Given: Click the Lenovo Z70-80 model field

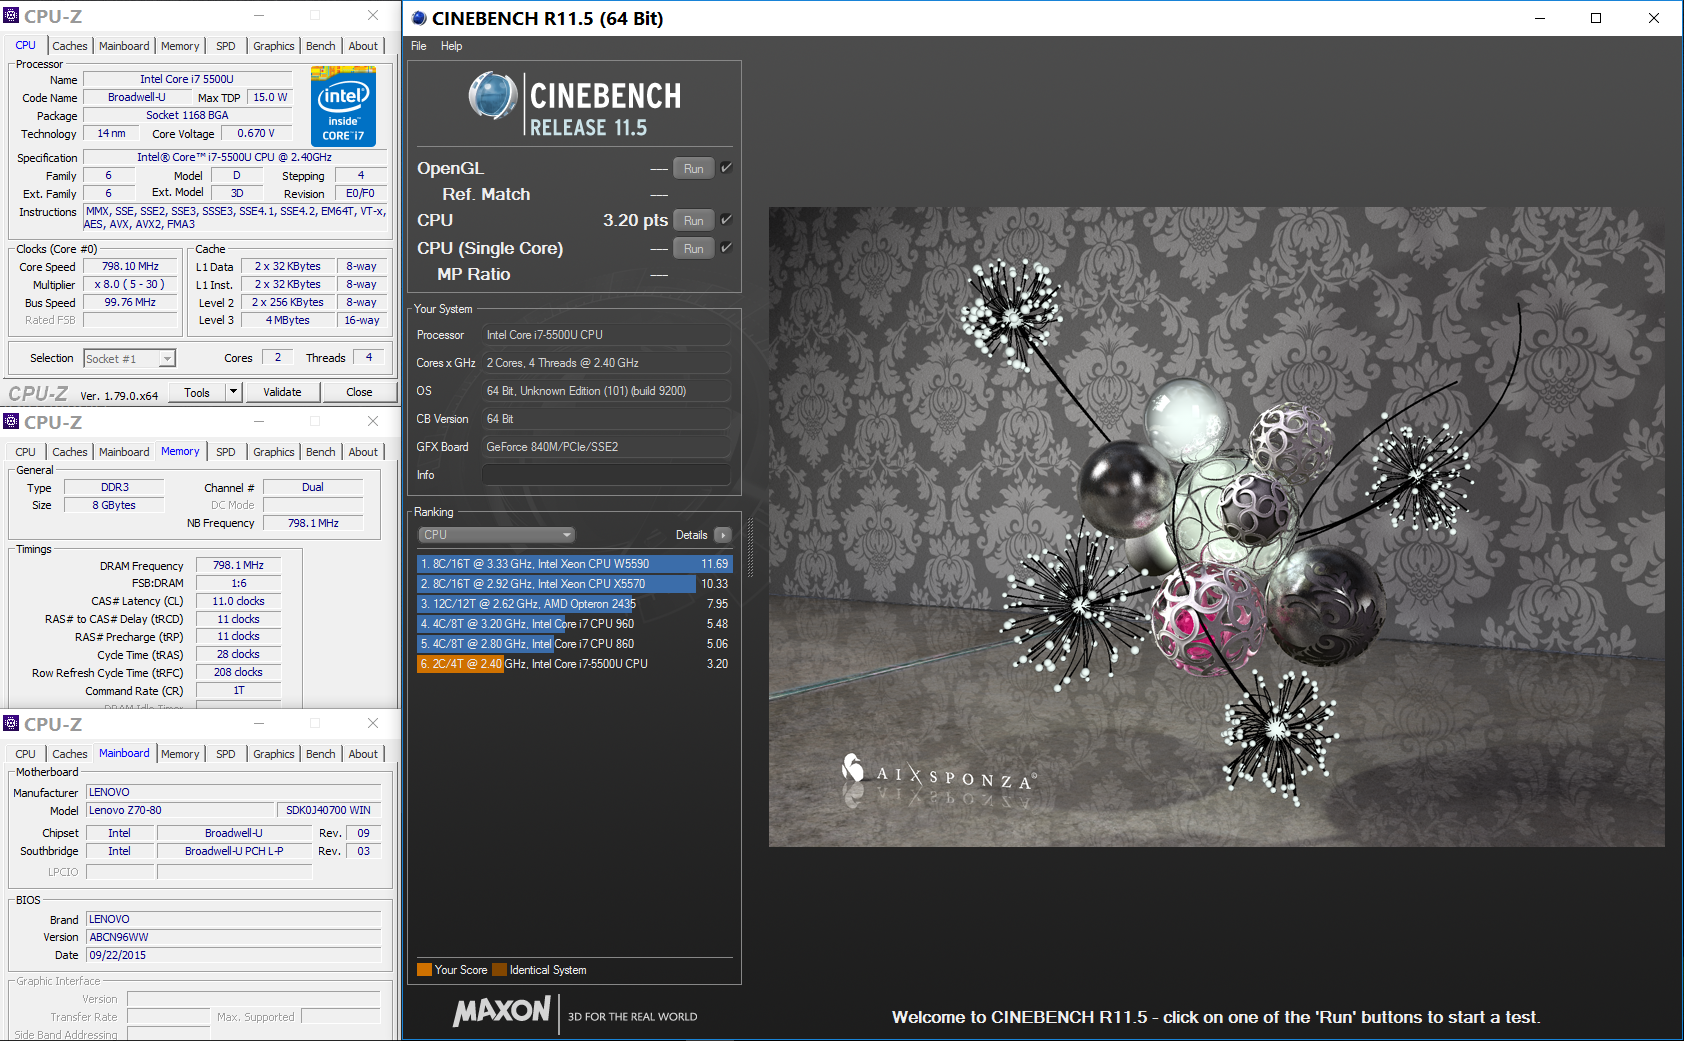Looking at the screenshot, I should [x=180, y=811].
